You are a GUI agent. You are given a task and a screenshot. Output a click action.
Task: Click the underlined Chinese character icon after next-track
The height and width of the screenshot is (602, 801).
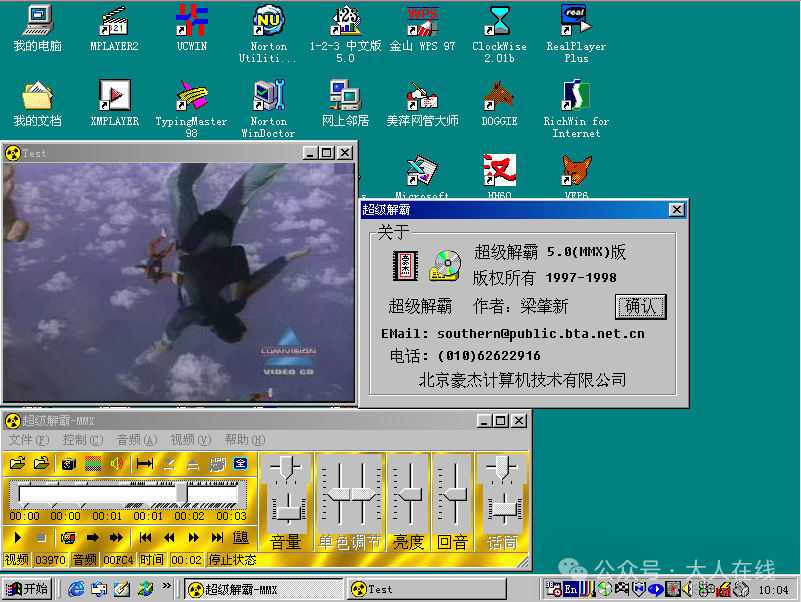click(x=241, y=538)
